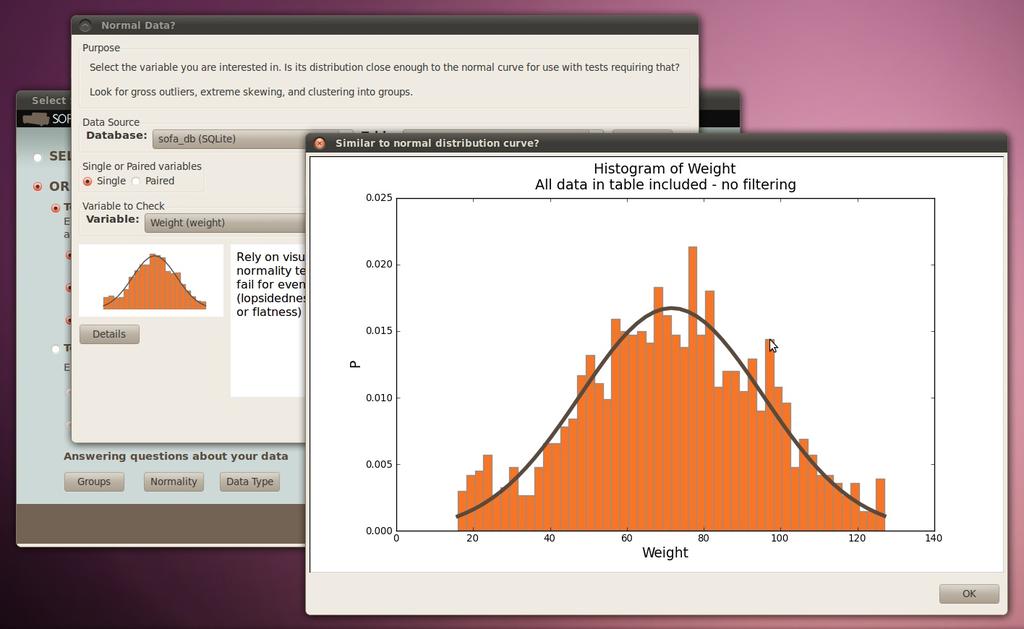Image resolution: width=1024 pixels, height=629 pixels.
Task: Click 'Answering questions about your data' heading
Action: pos(176,456)
